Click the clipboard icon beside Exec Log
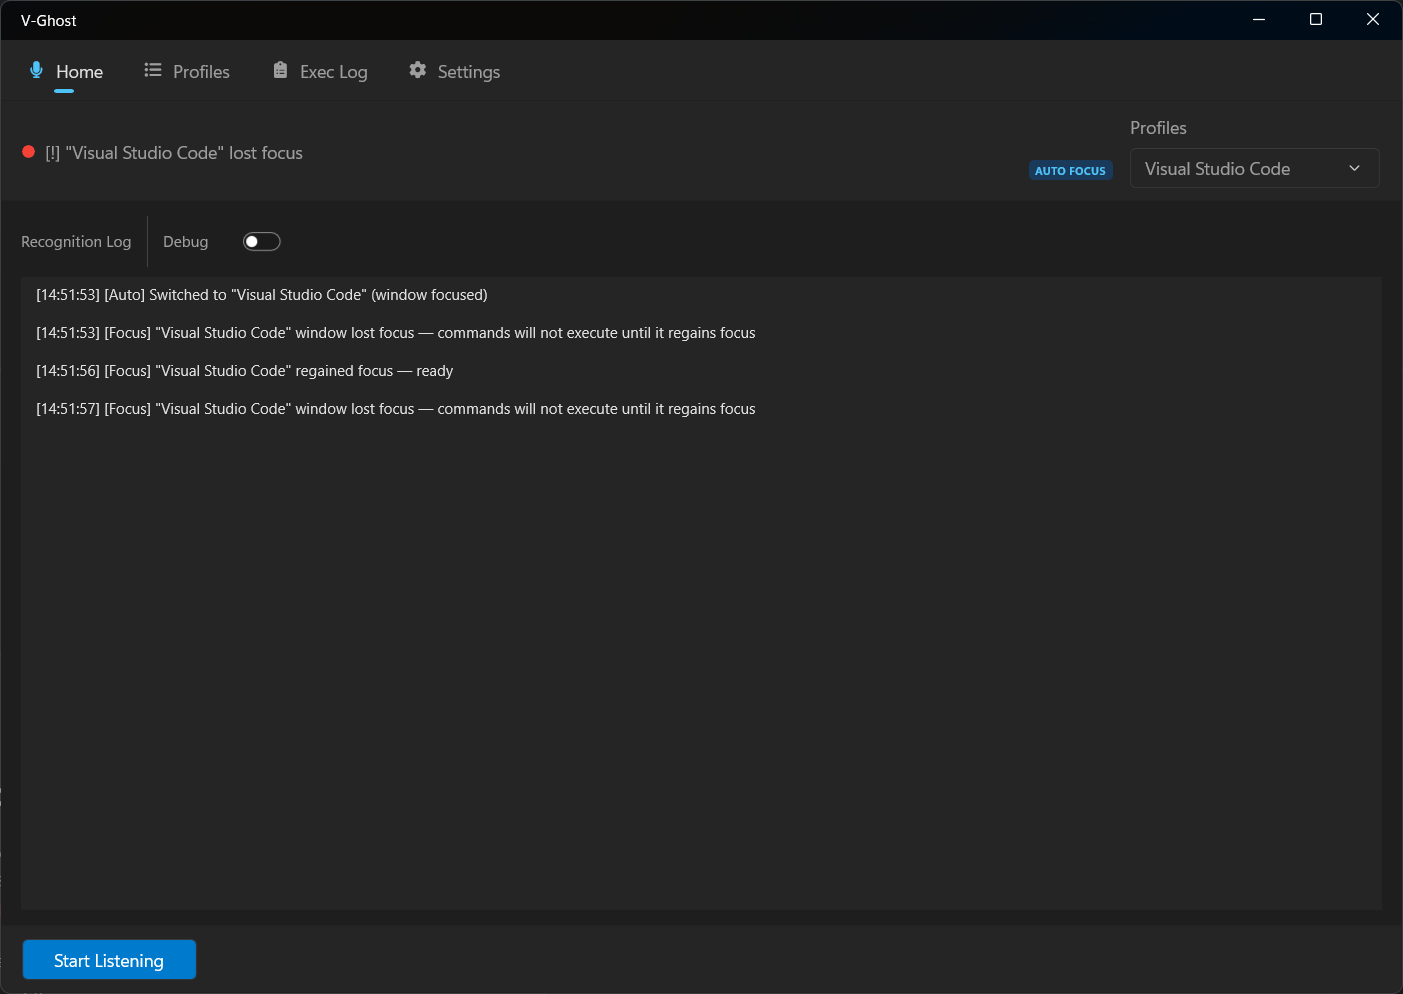 pyautogui.click(x=280, y=70)
